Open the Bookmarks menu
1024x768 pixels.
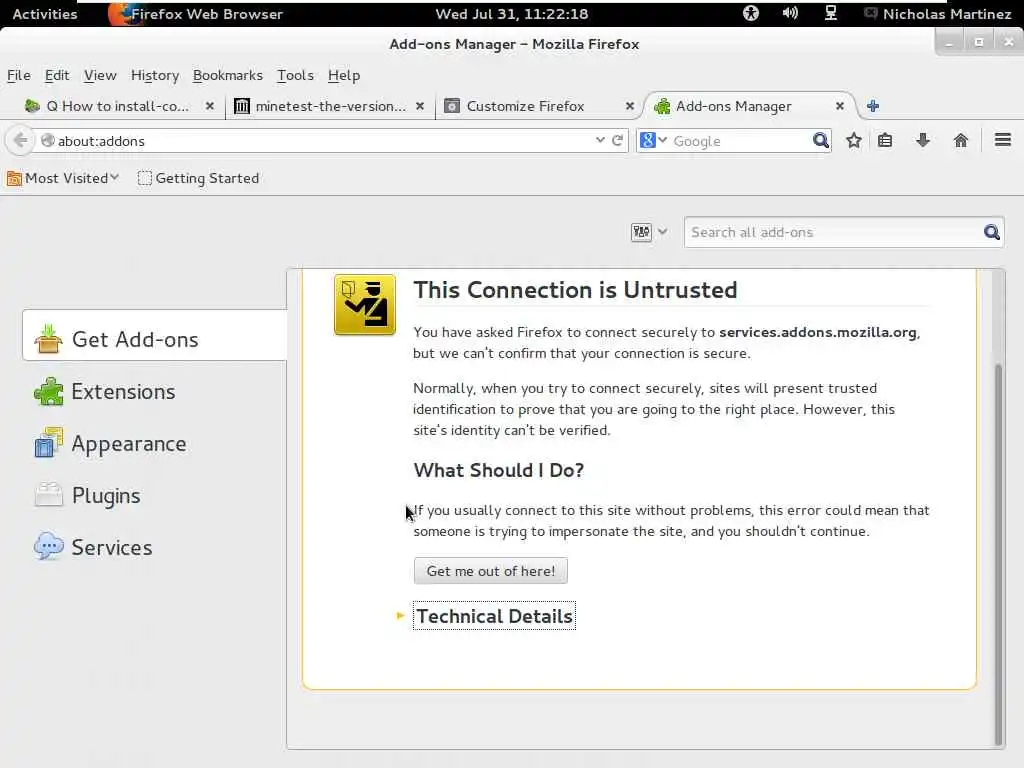228,75
